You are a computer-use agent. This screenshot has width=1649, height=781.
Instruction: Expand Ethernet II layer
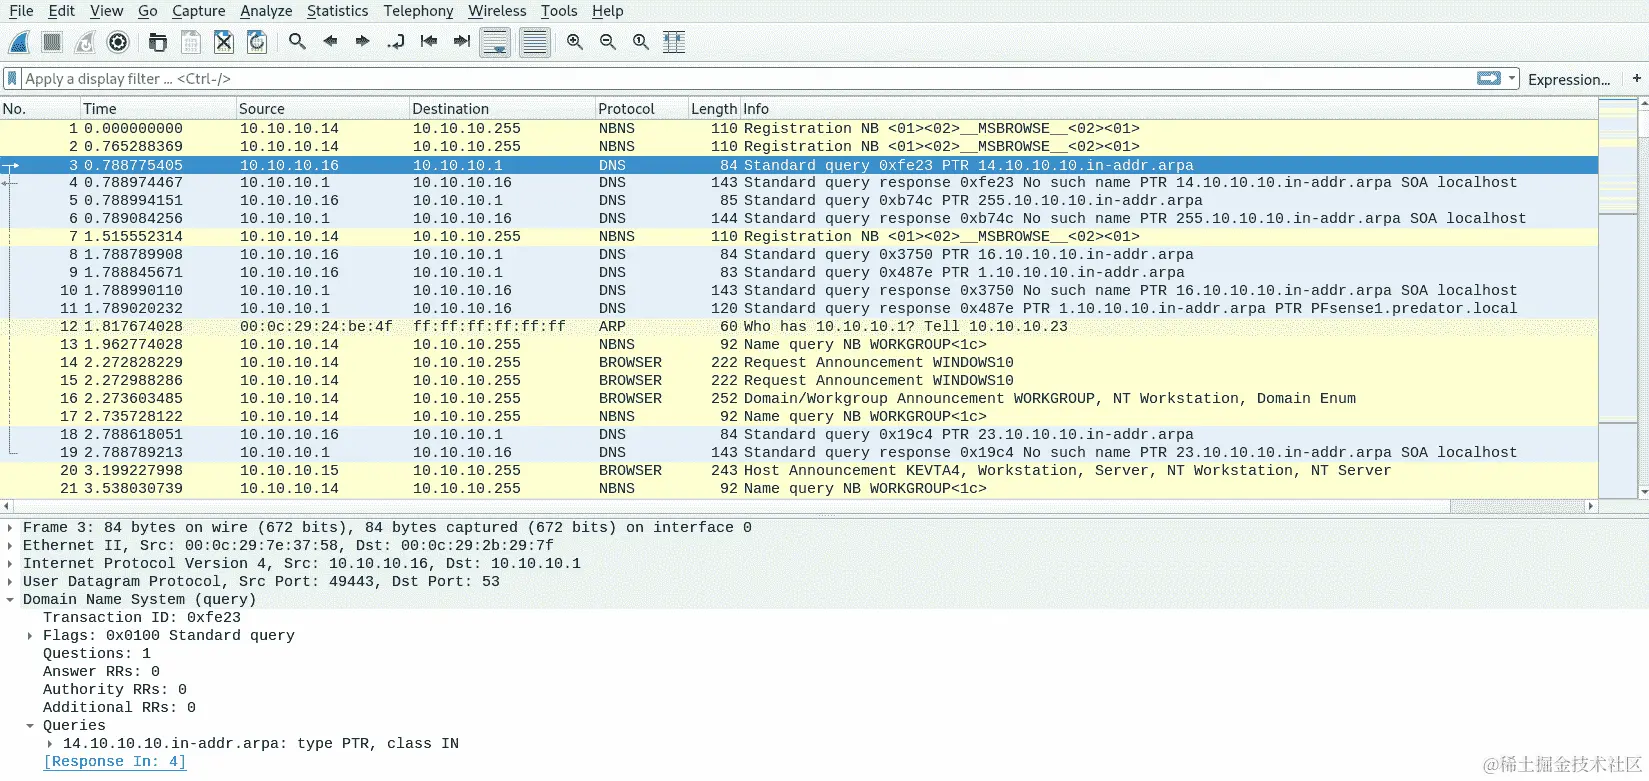click(x=10, y=546)
